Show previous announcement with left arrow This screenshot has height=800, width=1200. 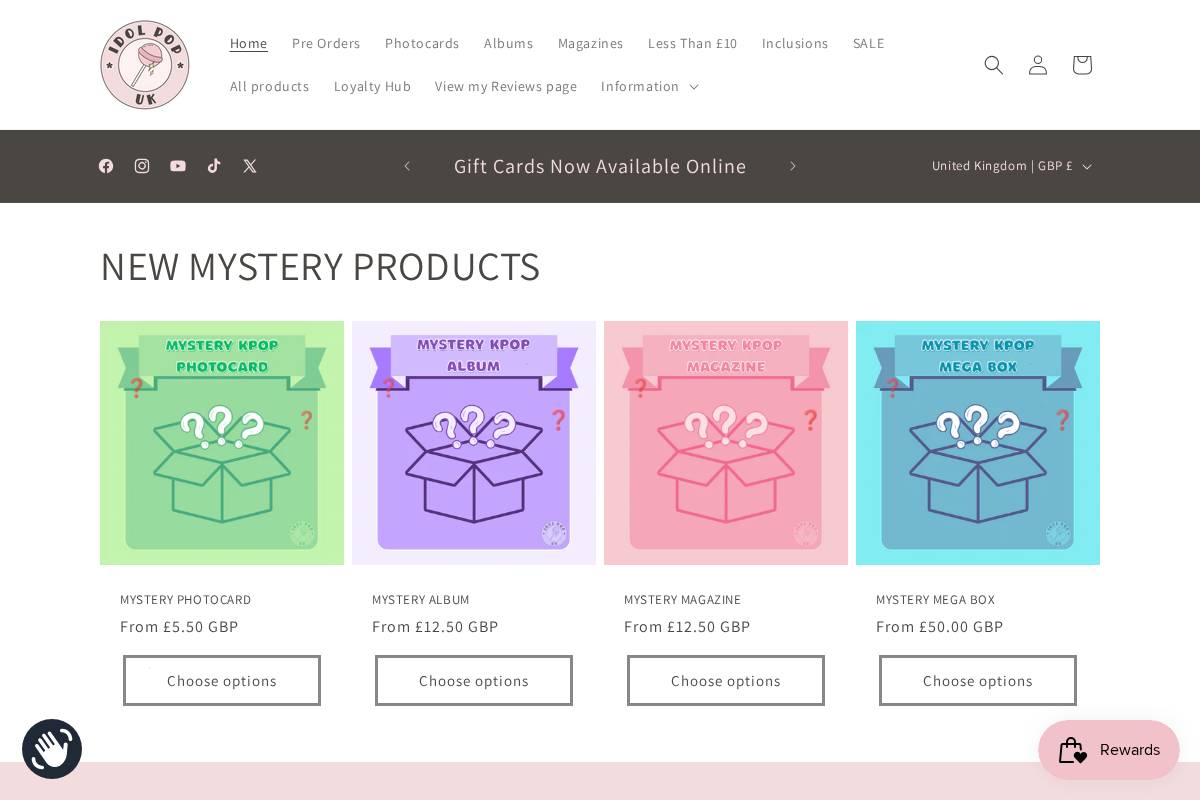407,166
